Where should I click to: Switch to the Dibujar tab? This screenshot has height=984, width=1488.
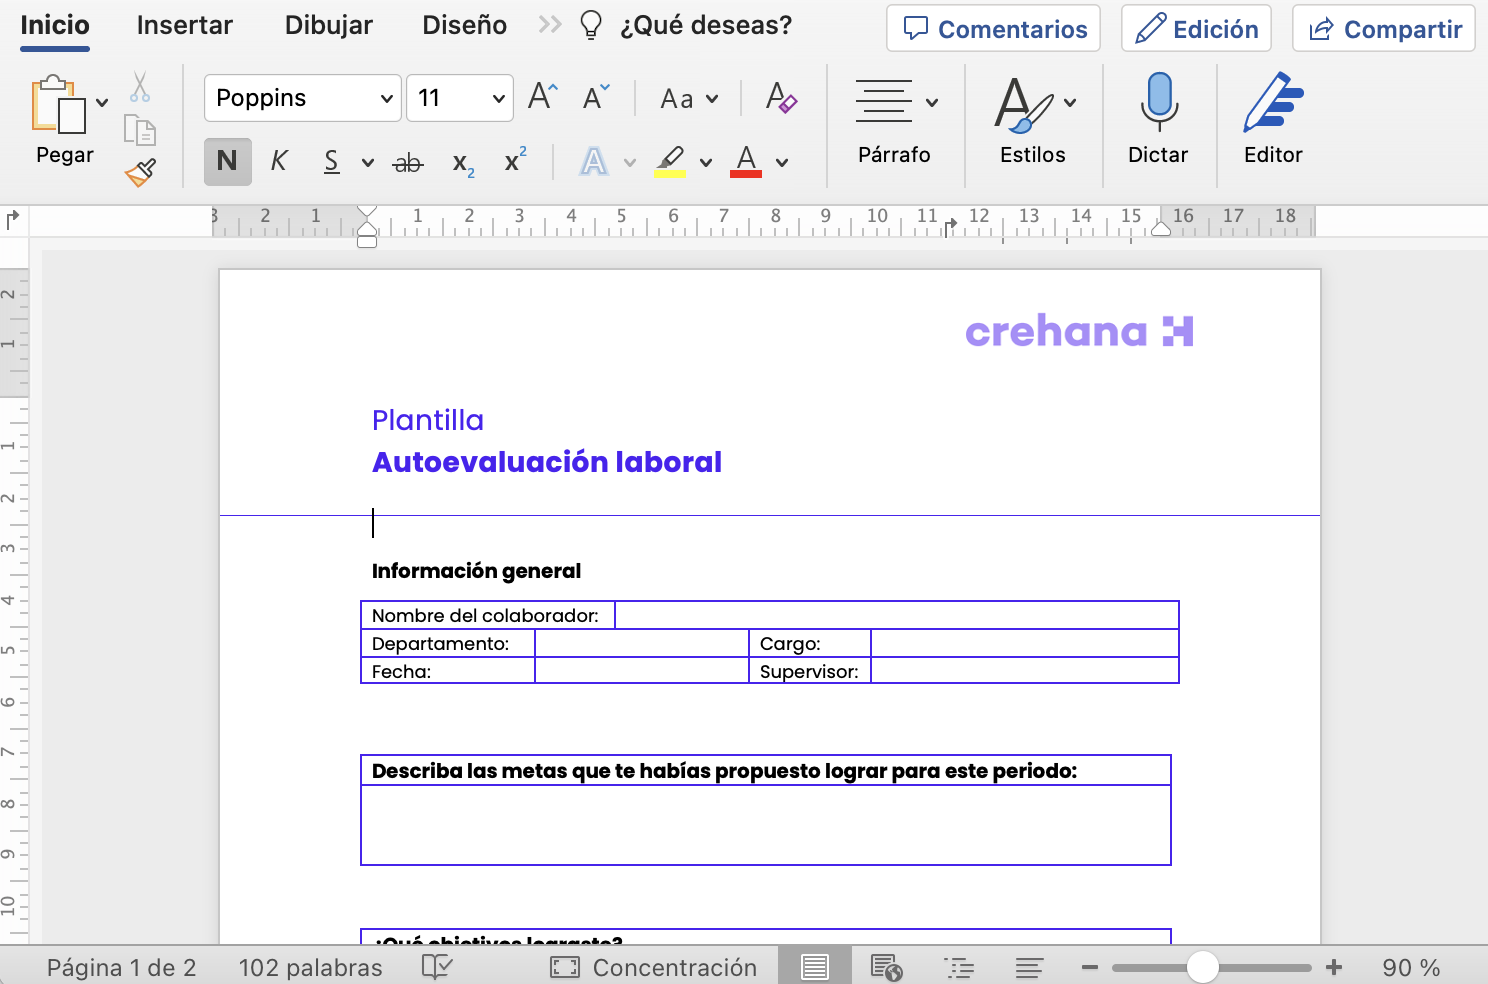click(328, 25)
